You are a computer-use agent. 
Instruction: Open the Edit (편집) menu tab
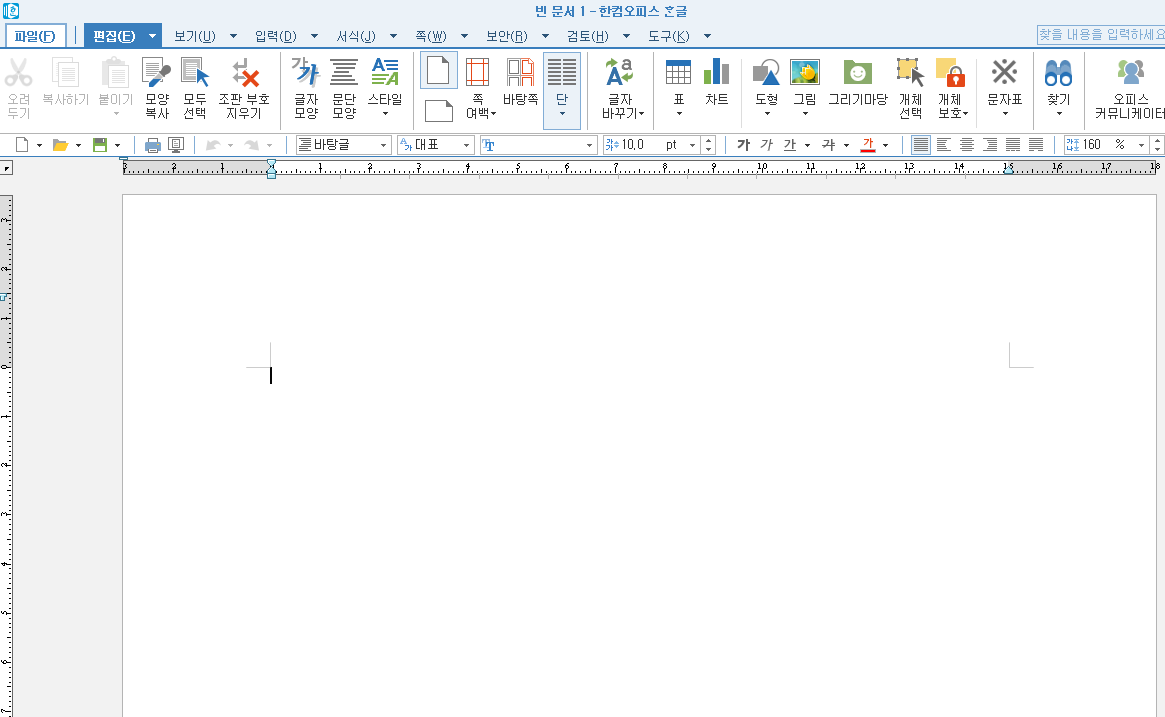pos(114,36)
